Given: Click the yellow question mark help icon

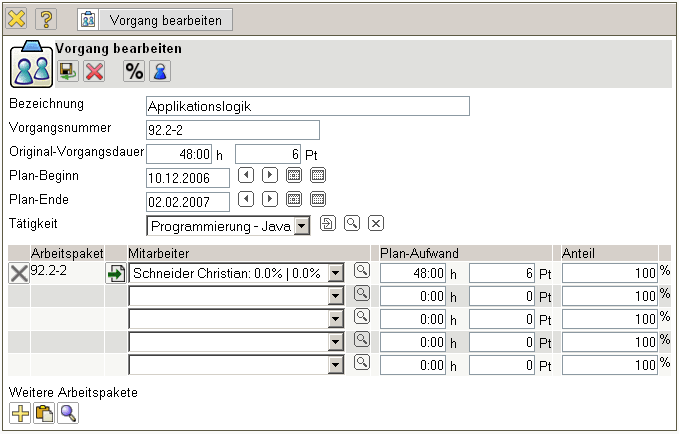Looking at the screenshot, I should pyautogui.click(x=45, y=18).
